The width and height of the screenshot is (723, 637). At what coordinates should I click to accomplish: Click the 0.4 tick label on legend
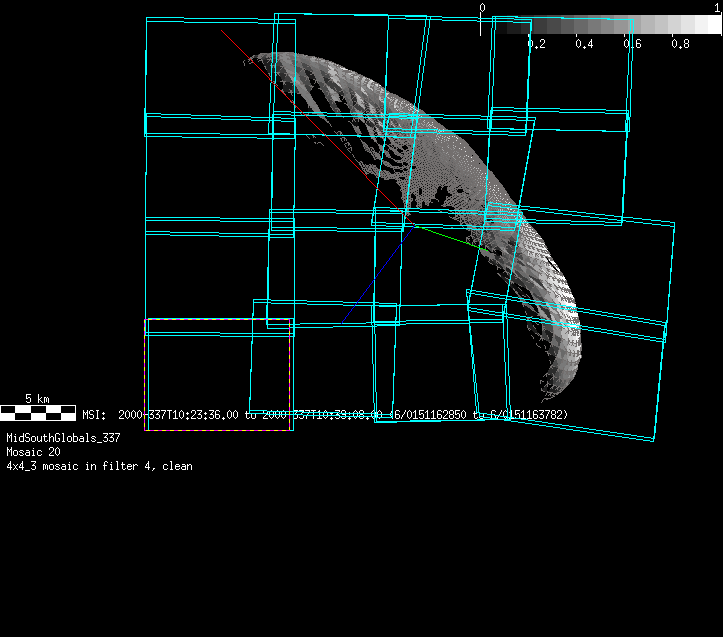coord(584,44)
